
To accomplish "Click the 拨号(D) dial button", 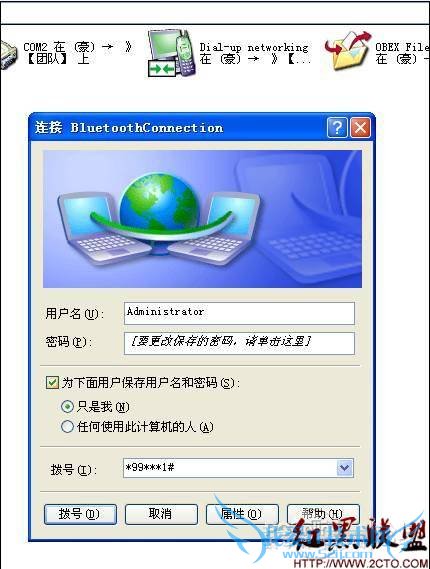I will 80,514.
